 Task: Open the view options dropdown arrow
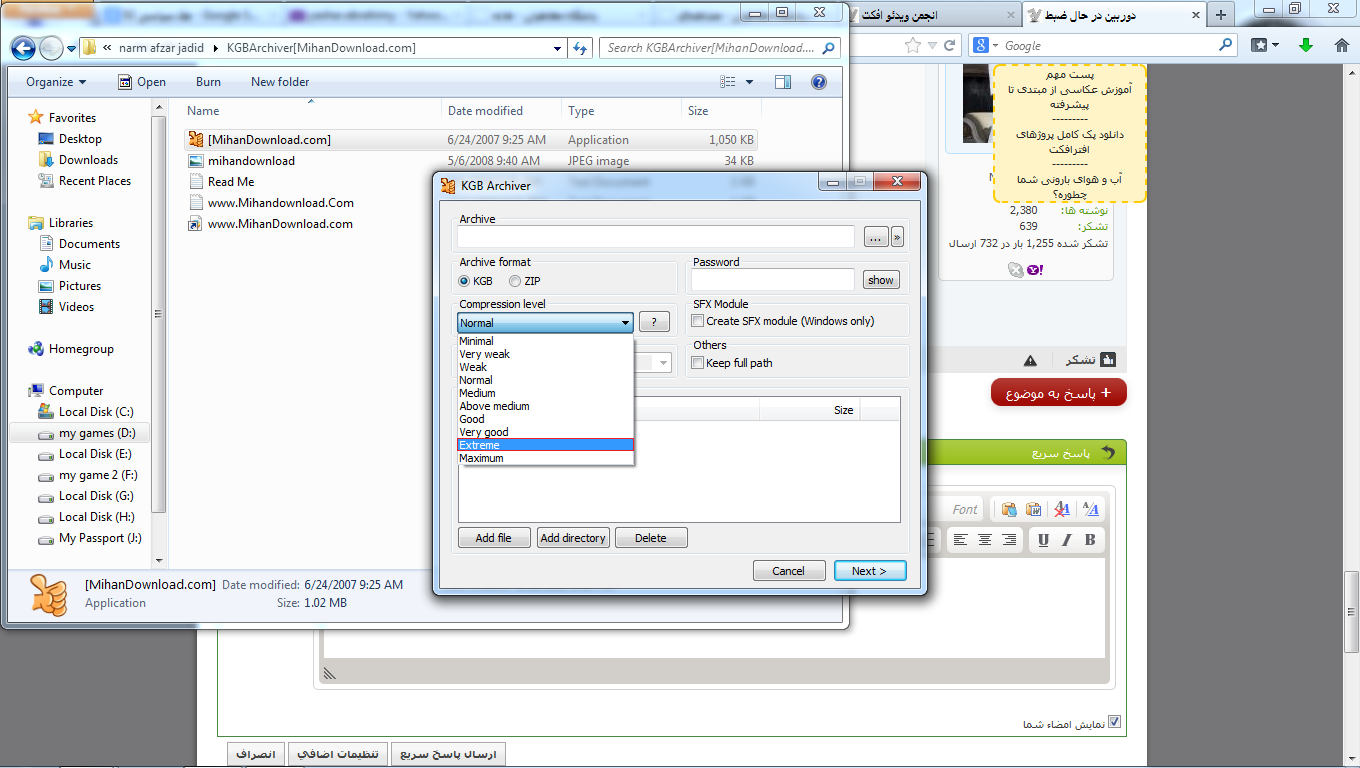pos(750,82)
